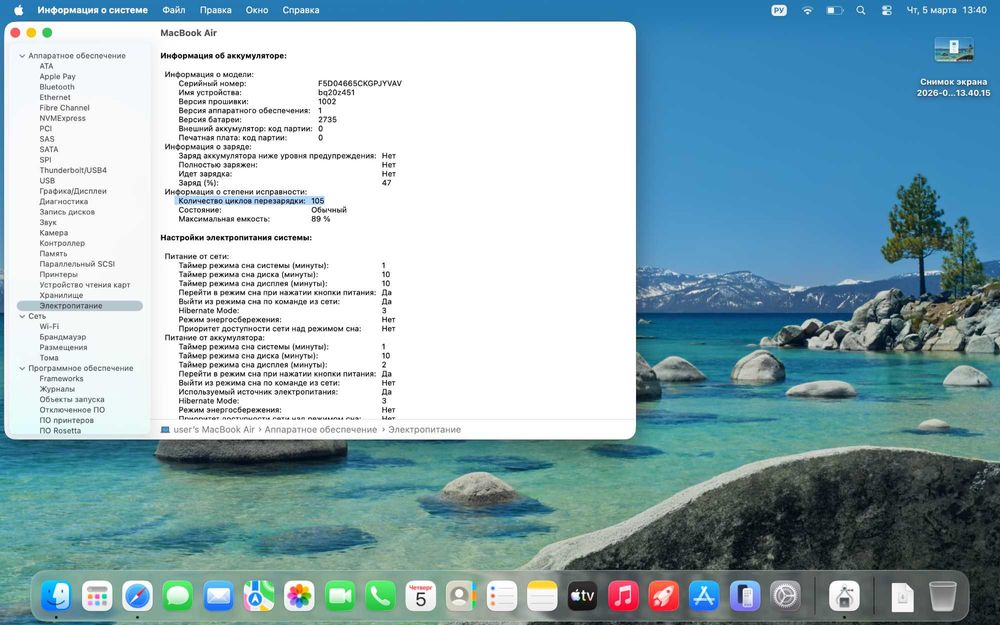This screenshot has width=1000, height=625.
Task: Open the Downloads document stack in Dock
Action: (902, 596)
